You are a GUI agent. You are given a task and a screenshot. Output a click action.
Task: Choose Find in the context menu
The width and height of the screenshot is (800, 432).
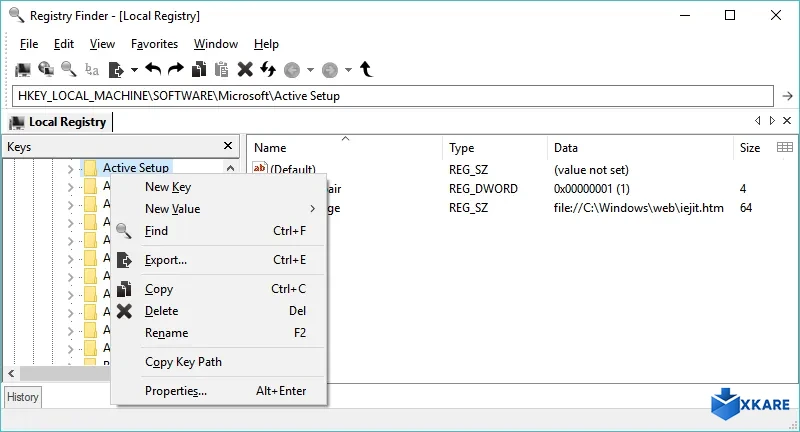click(x=219, y=231)
